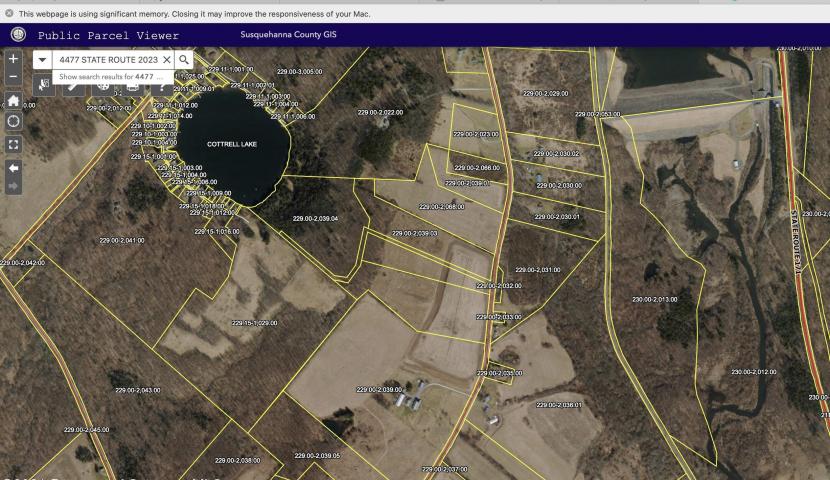
Task: Select parcel 229.00-2,037.00
Action: (445, 469)
